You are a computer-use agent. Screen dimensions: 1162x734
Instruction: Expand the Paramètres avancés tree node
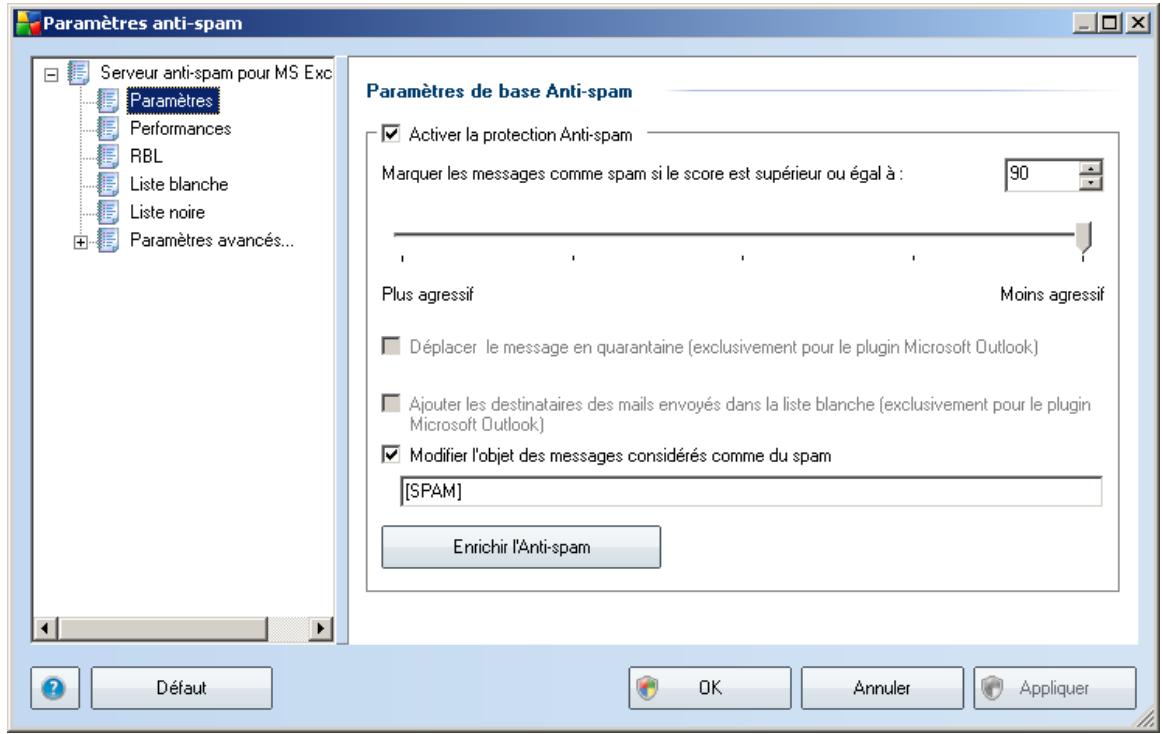click(81, 242)
